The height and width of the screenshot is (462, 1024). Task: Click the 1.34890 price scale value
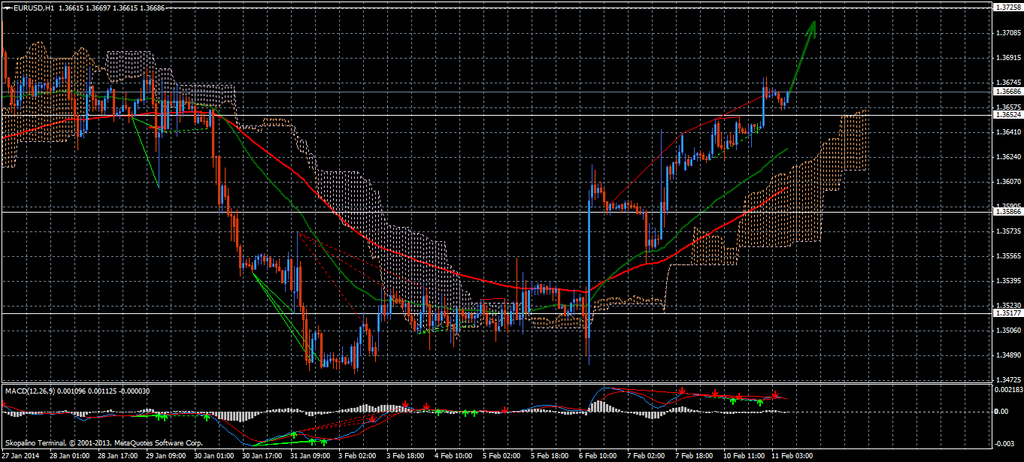(1008, 355)
